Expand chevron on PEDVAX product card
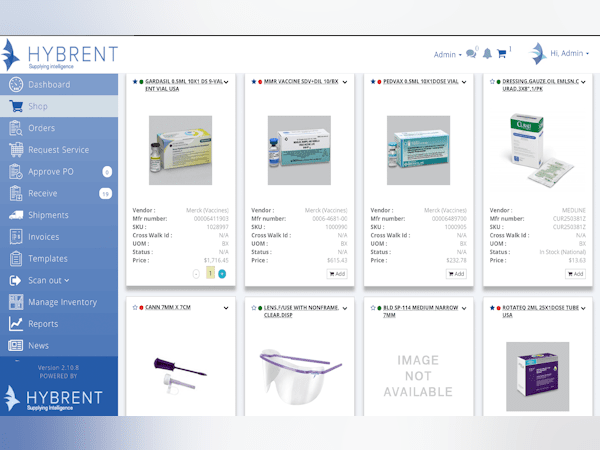This screenshot has height=450, width=600. [x=467, y=81]
